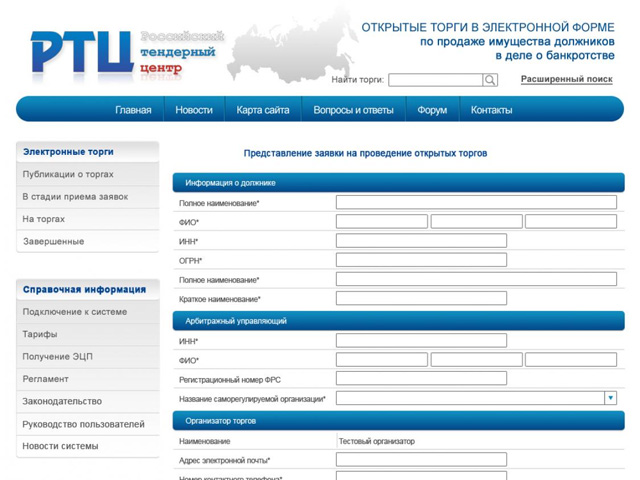The height and width of the screenshot is (480, 640).
Task: Click the Краткое наименование input field
Action: coord(421,298)
